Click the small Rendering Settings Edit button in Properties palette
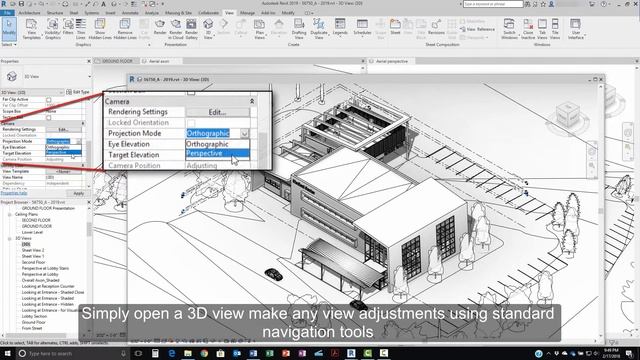The height and width of the screenshot is (360, 640). click(63, 129)
